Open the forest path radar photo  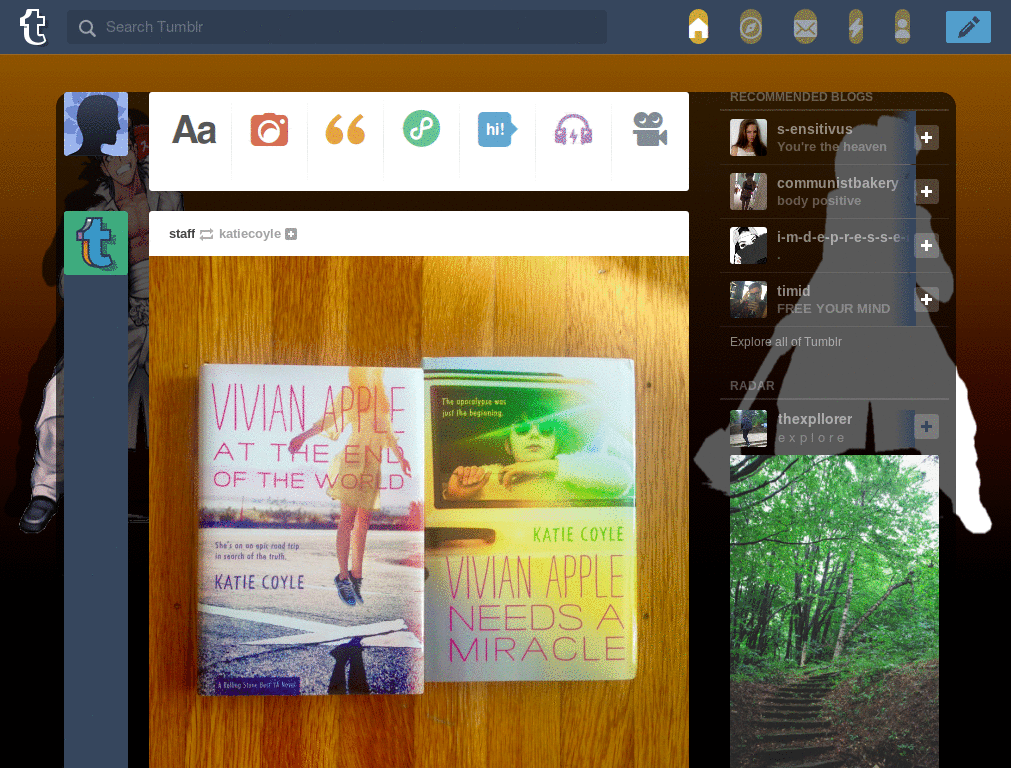tap(834, 611)
